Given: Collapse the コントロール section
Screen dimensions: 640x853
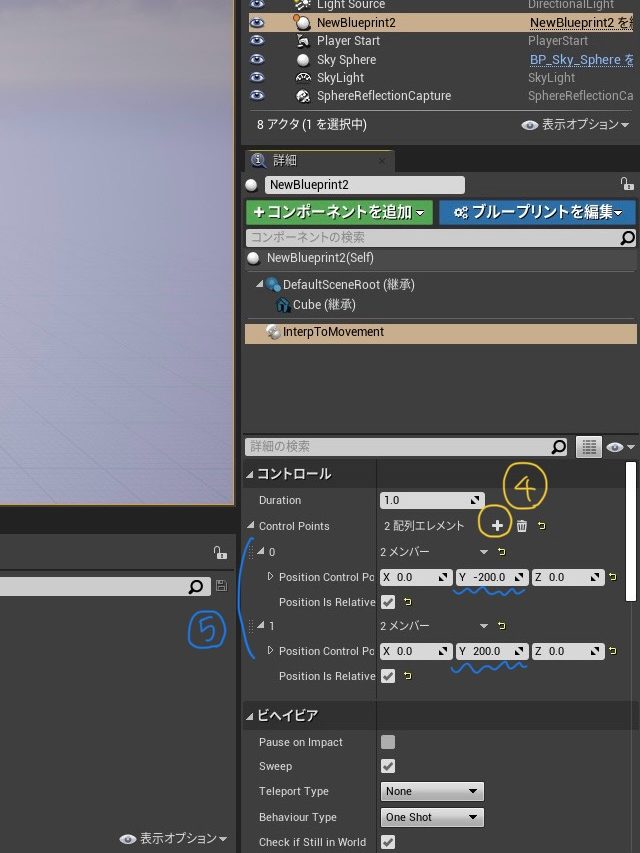Looking at the screenshot, I should point(250,474).
